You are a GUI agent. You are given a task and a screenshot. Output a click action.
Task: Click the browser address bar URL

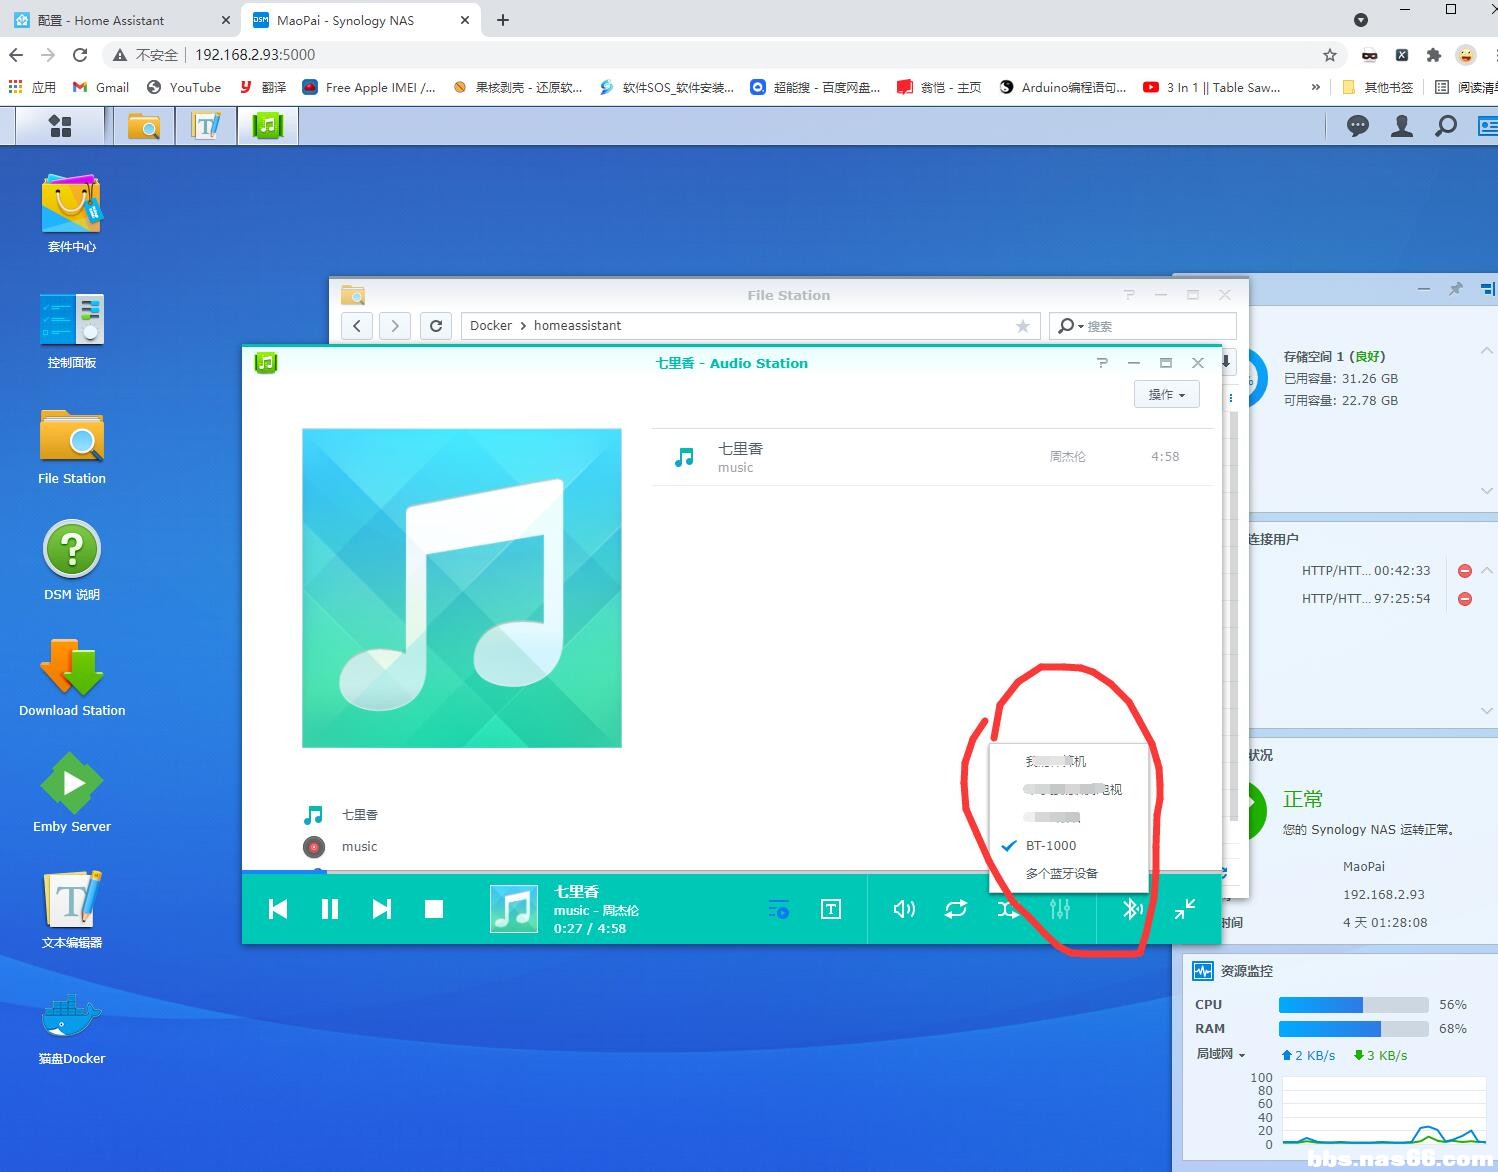click(x=255, y=55)
